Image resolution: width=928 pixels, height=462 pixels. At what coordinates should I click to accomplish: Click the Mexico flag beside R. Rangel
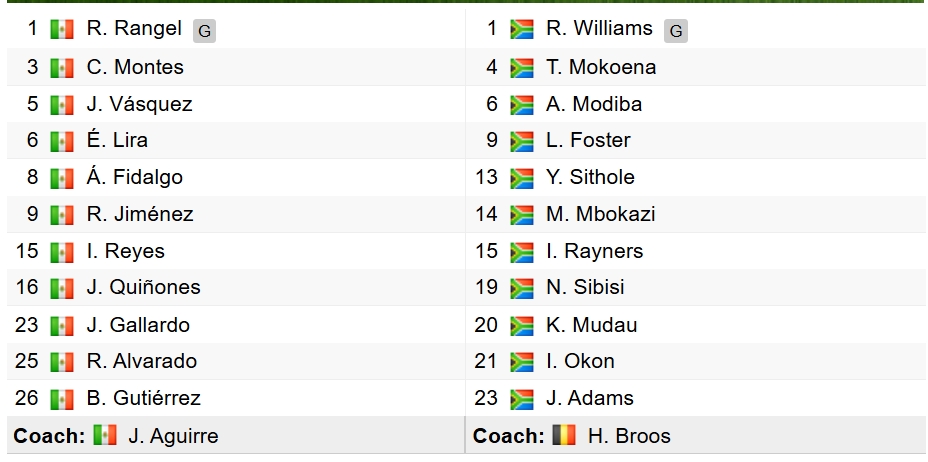click(x=62, y=30)
